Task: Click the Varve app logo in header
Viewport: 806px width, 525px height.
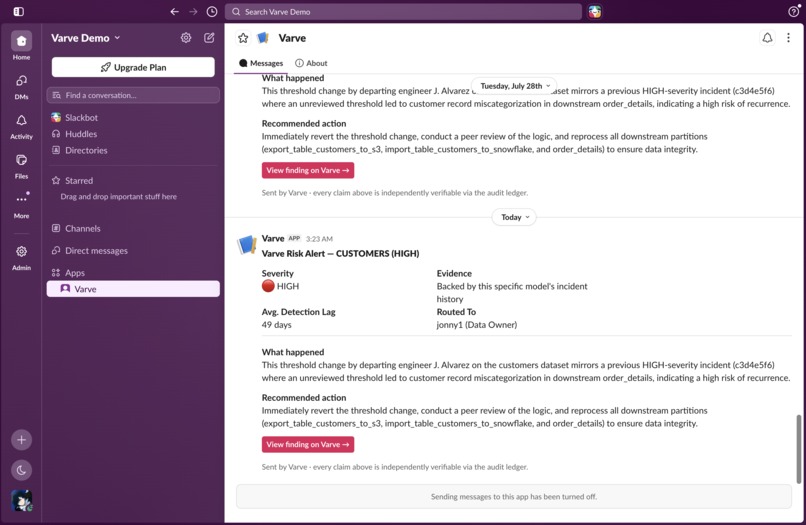Action: pos(263,38)
